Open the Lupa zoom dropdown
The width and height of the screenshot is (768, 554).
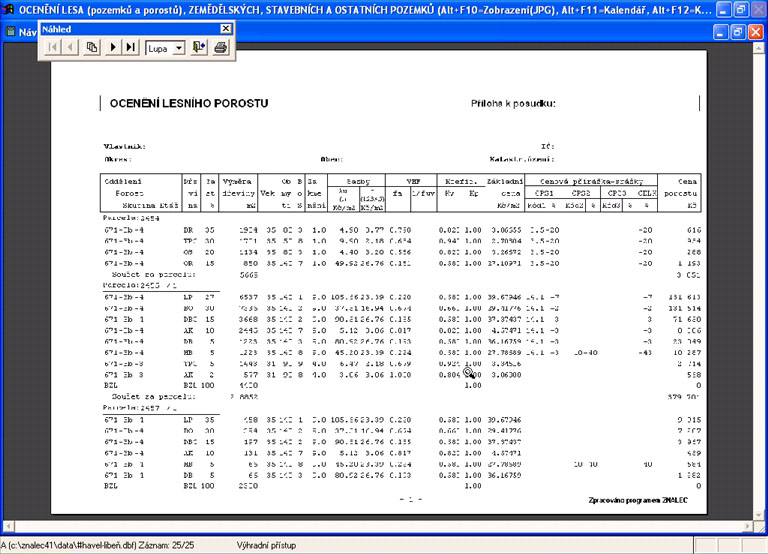coord(179,48)
